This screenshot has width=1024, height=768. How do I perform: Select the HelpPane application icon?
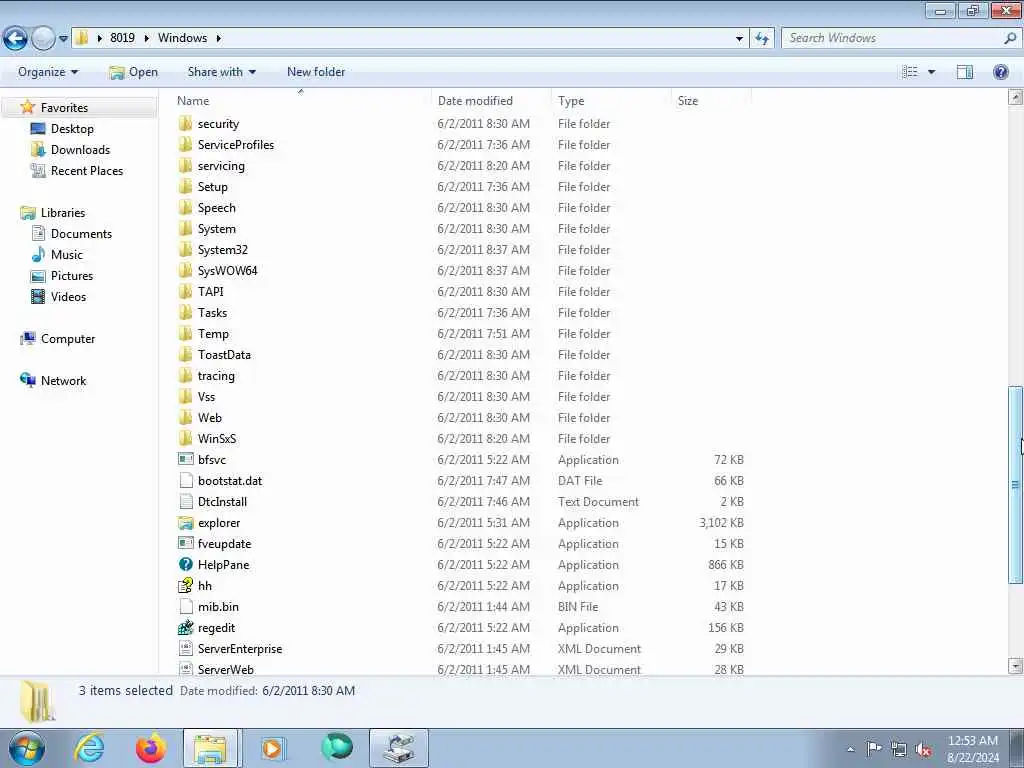[185, 564]
